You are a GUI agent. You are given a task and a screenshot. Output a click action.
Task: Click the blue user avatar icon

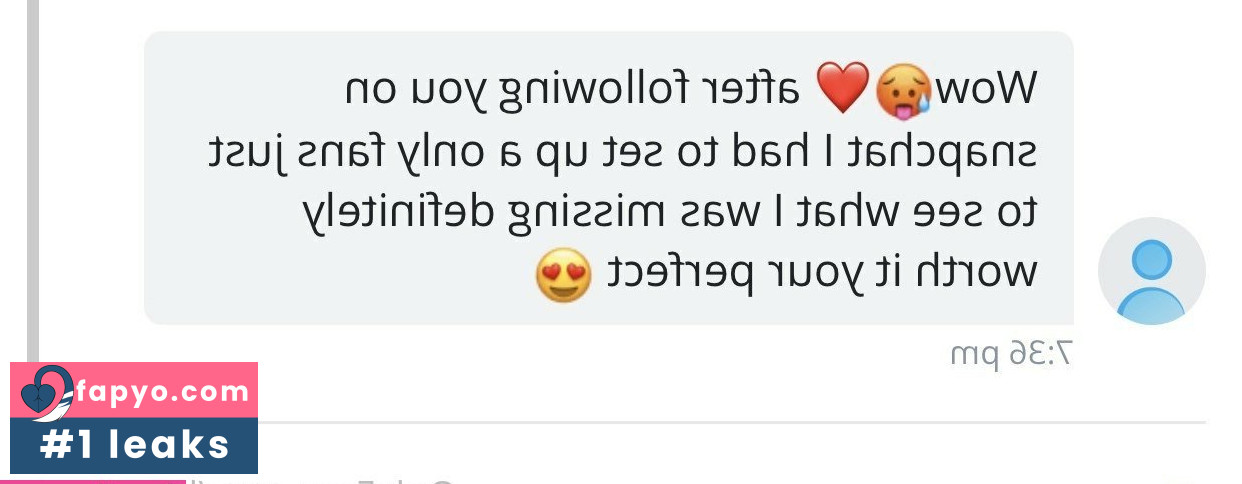[1152, 271]
